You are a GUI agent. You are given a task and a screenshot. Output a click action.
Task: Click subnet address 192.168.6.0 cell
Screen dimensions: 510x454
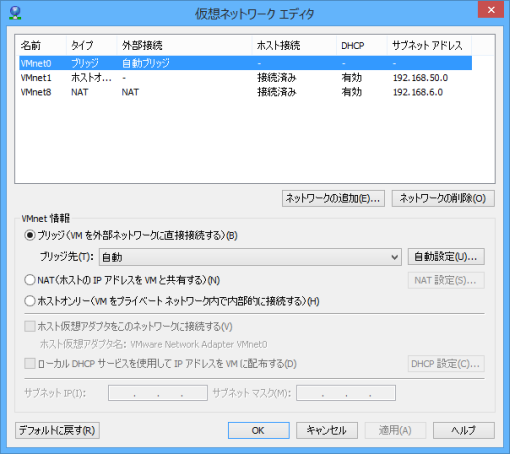(x=418, y=92)
